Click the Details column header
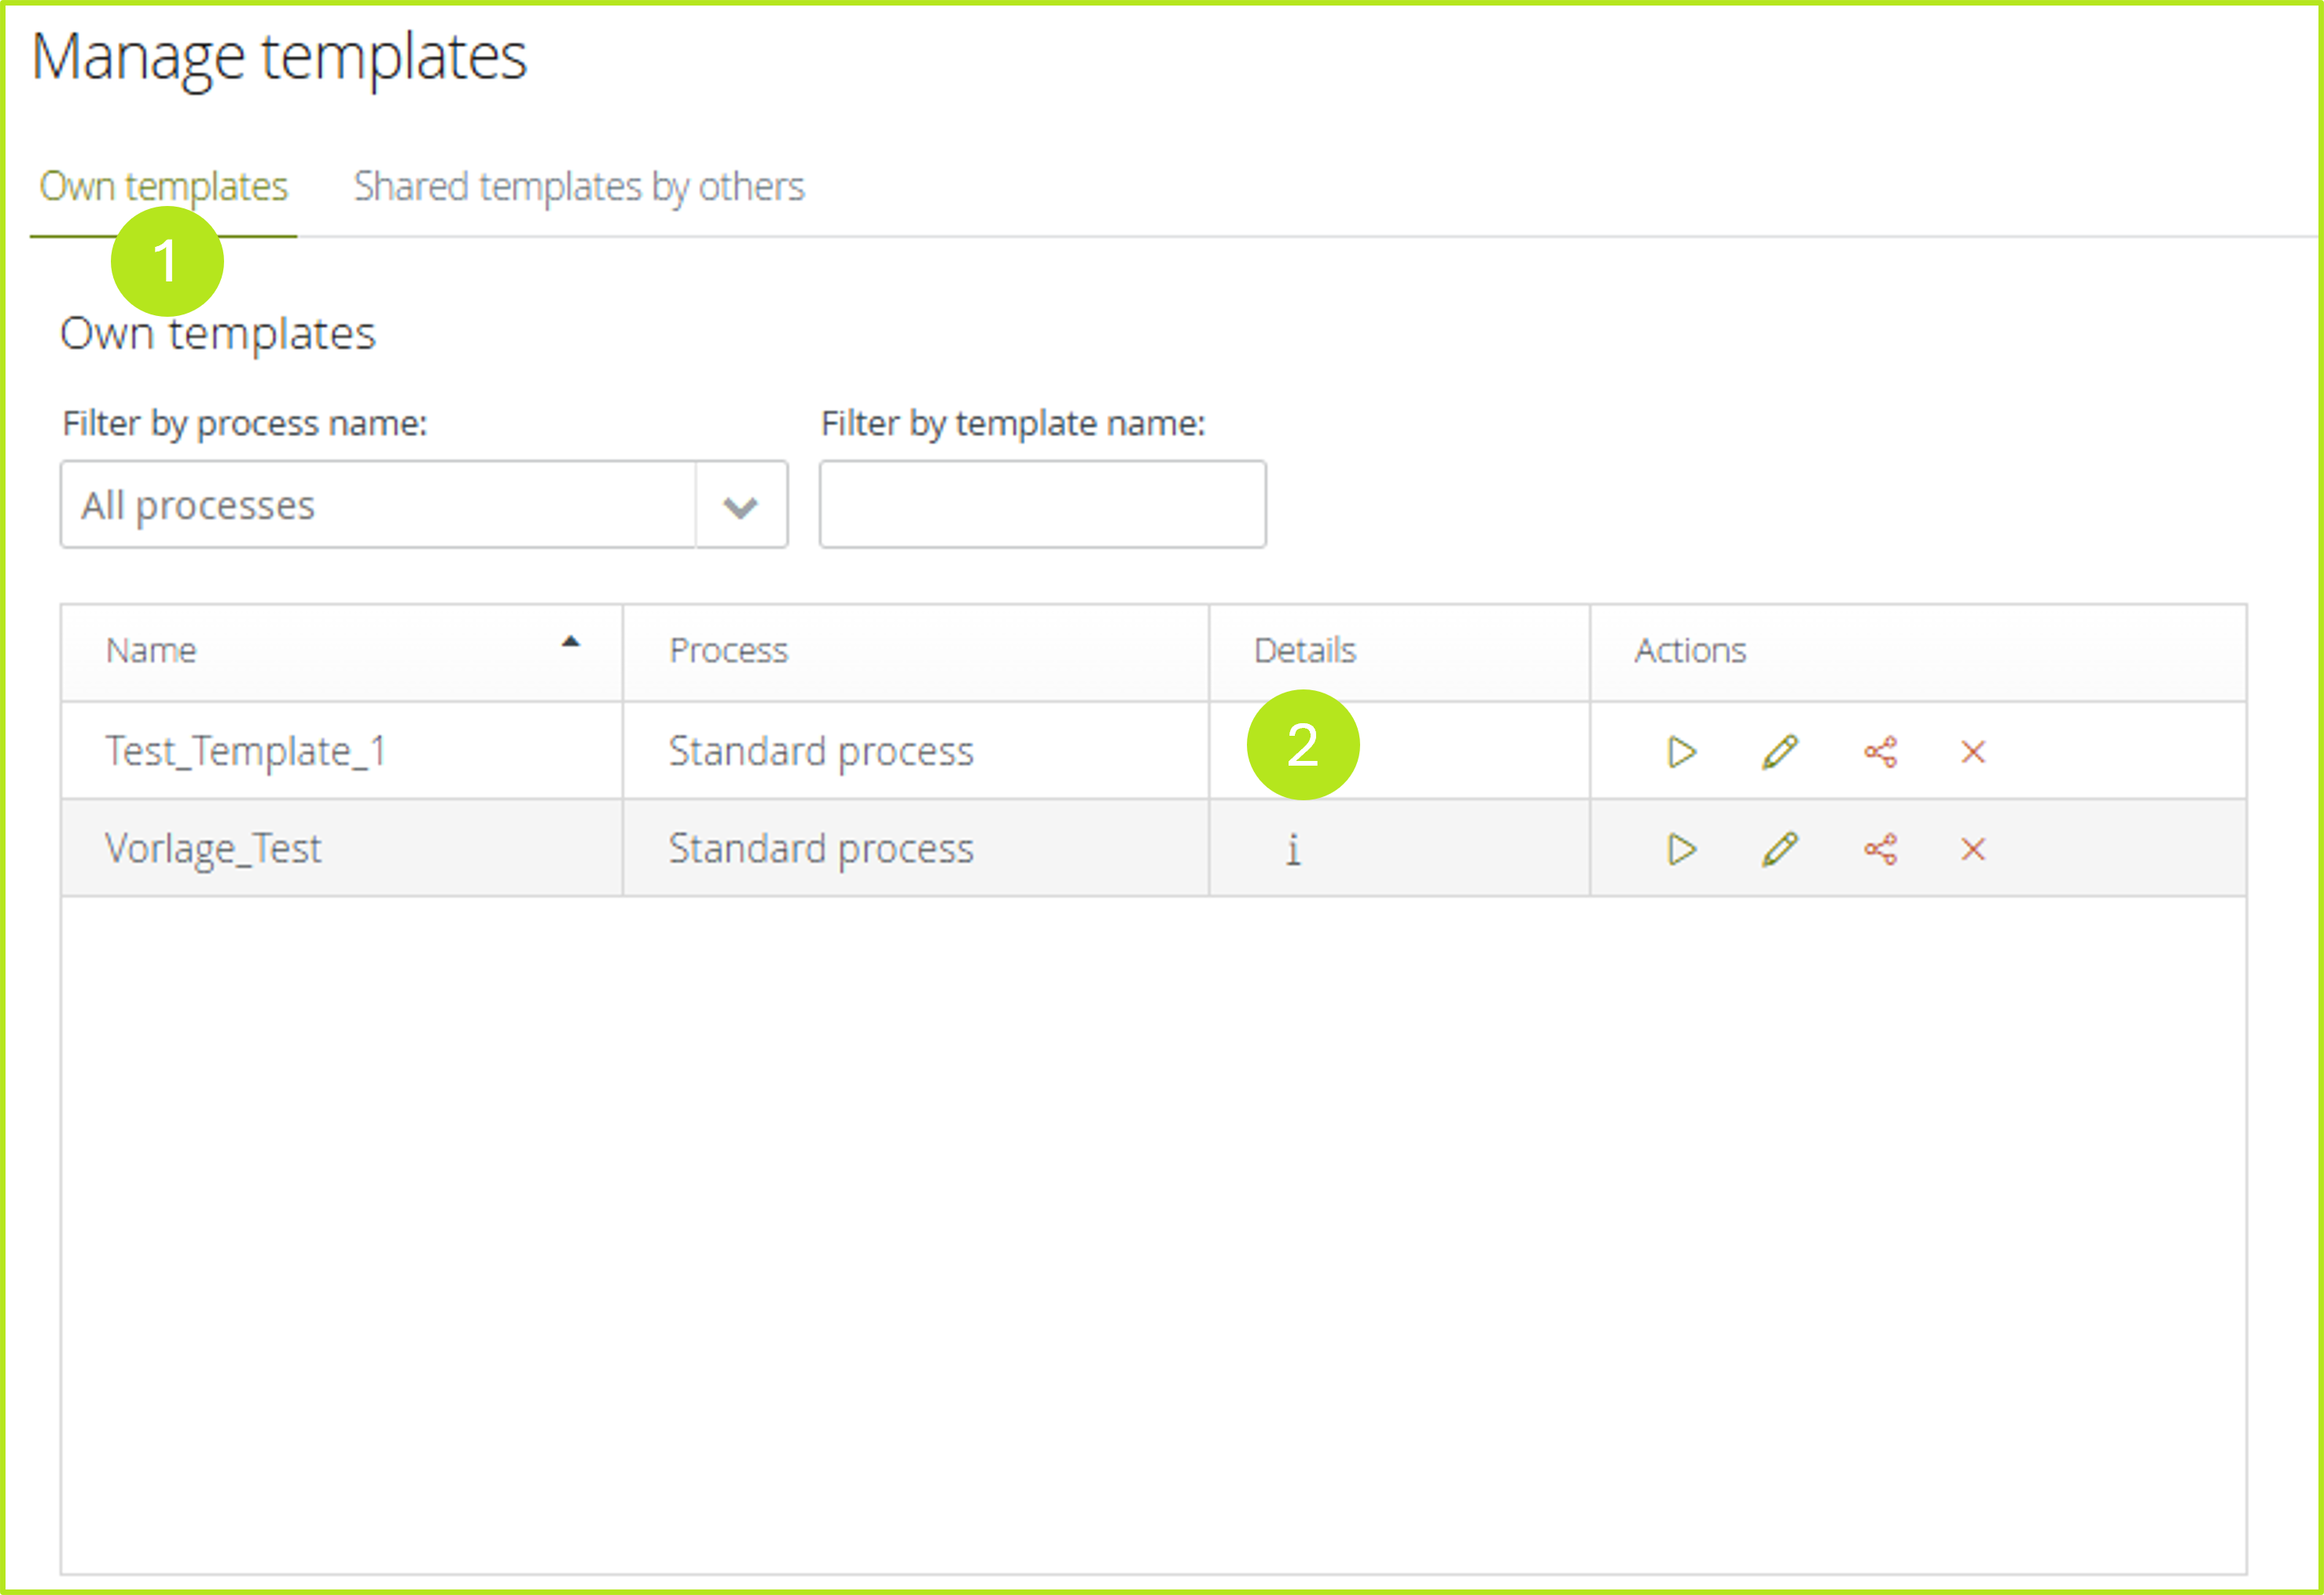The height and width of the screenshot is (1595, 2324). (1304, 651)
